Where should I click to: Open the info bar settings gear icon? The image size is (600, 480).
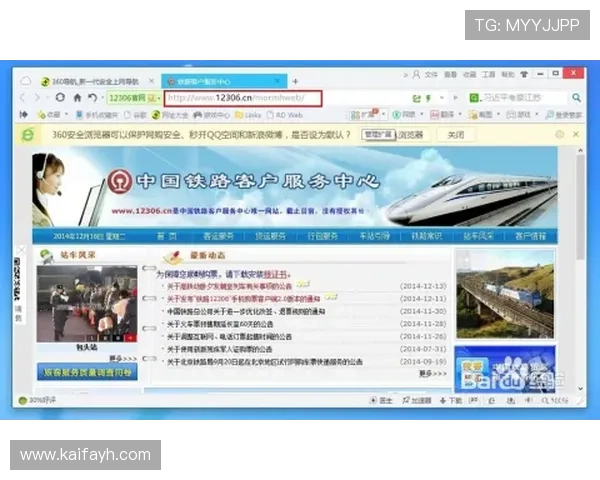coord(559,134)
